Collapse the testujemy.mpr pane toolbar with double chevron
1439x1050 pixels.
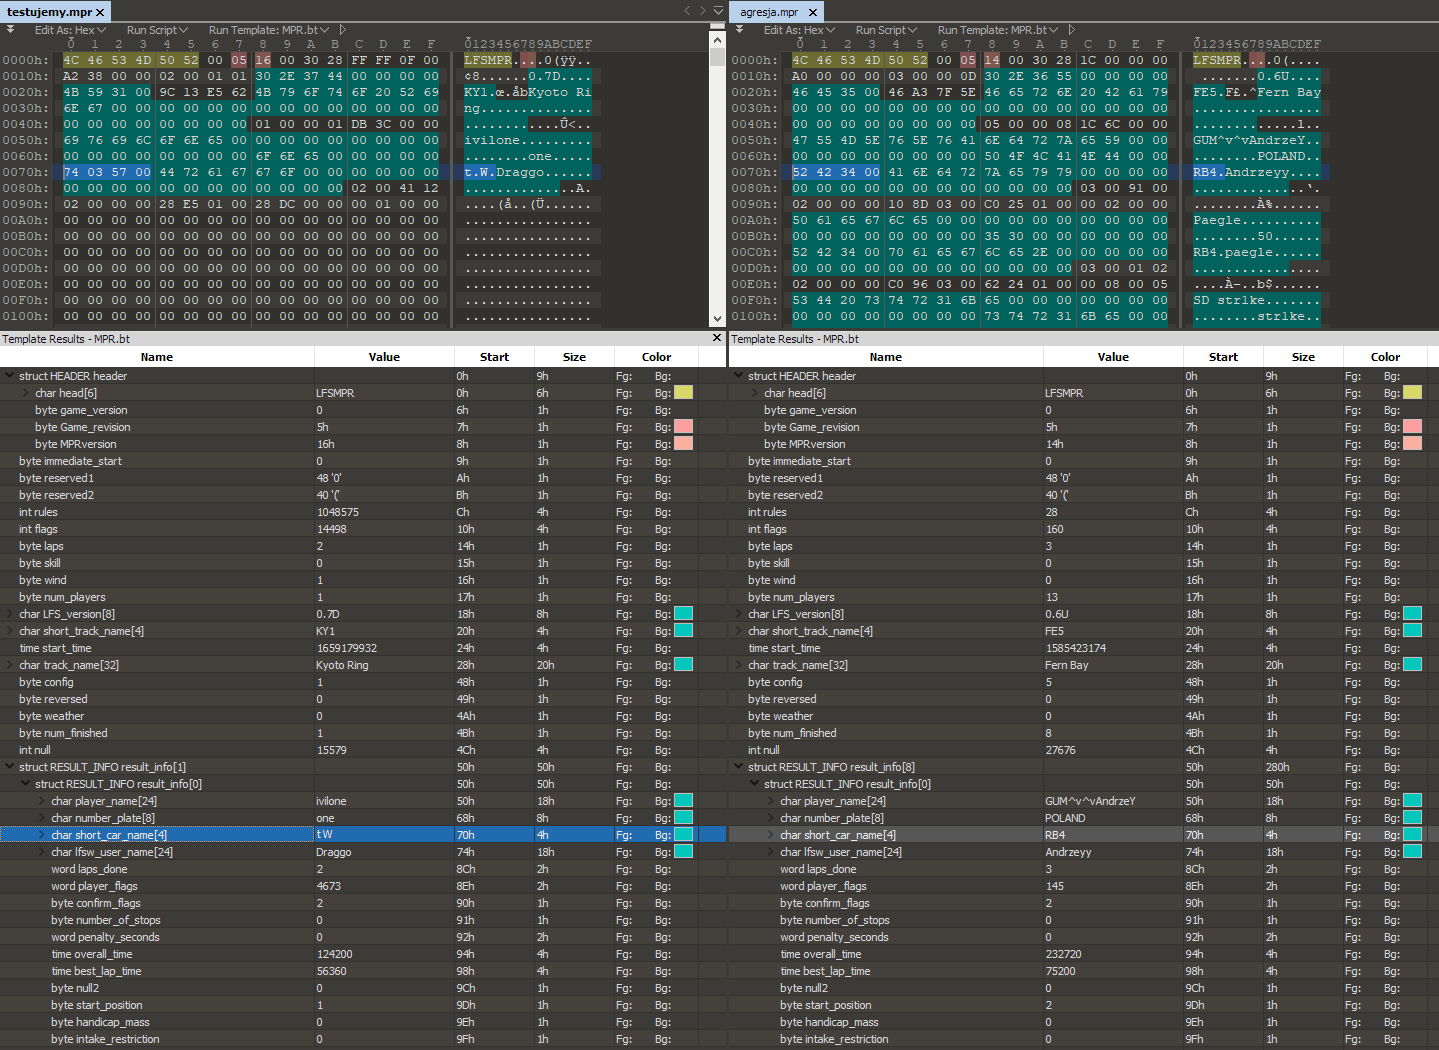tap(11, 30)
